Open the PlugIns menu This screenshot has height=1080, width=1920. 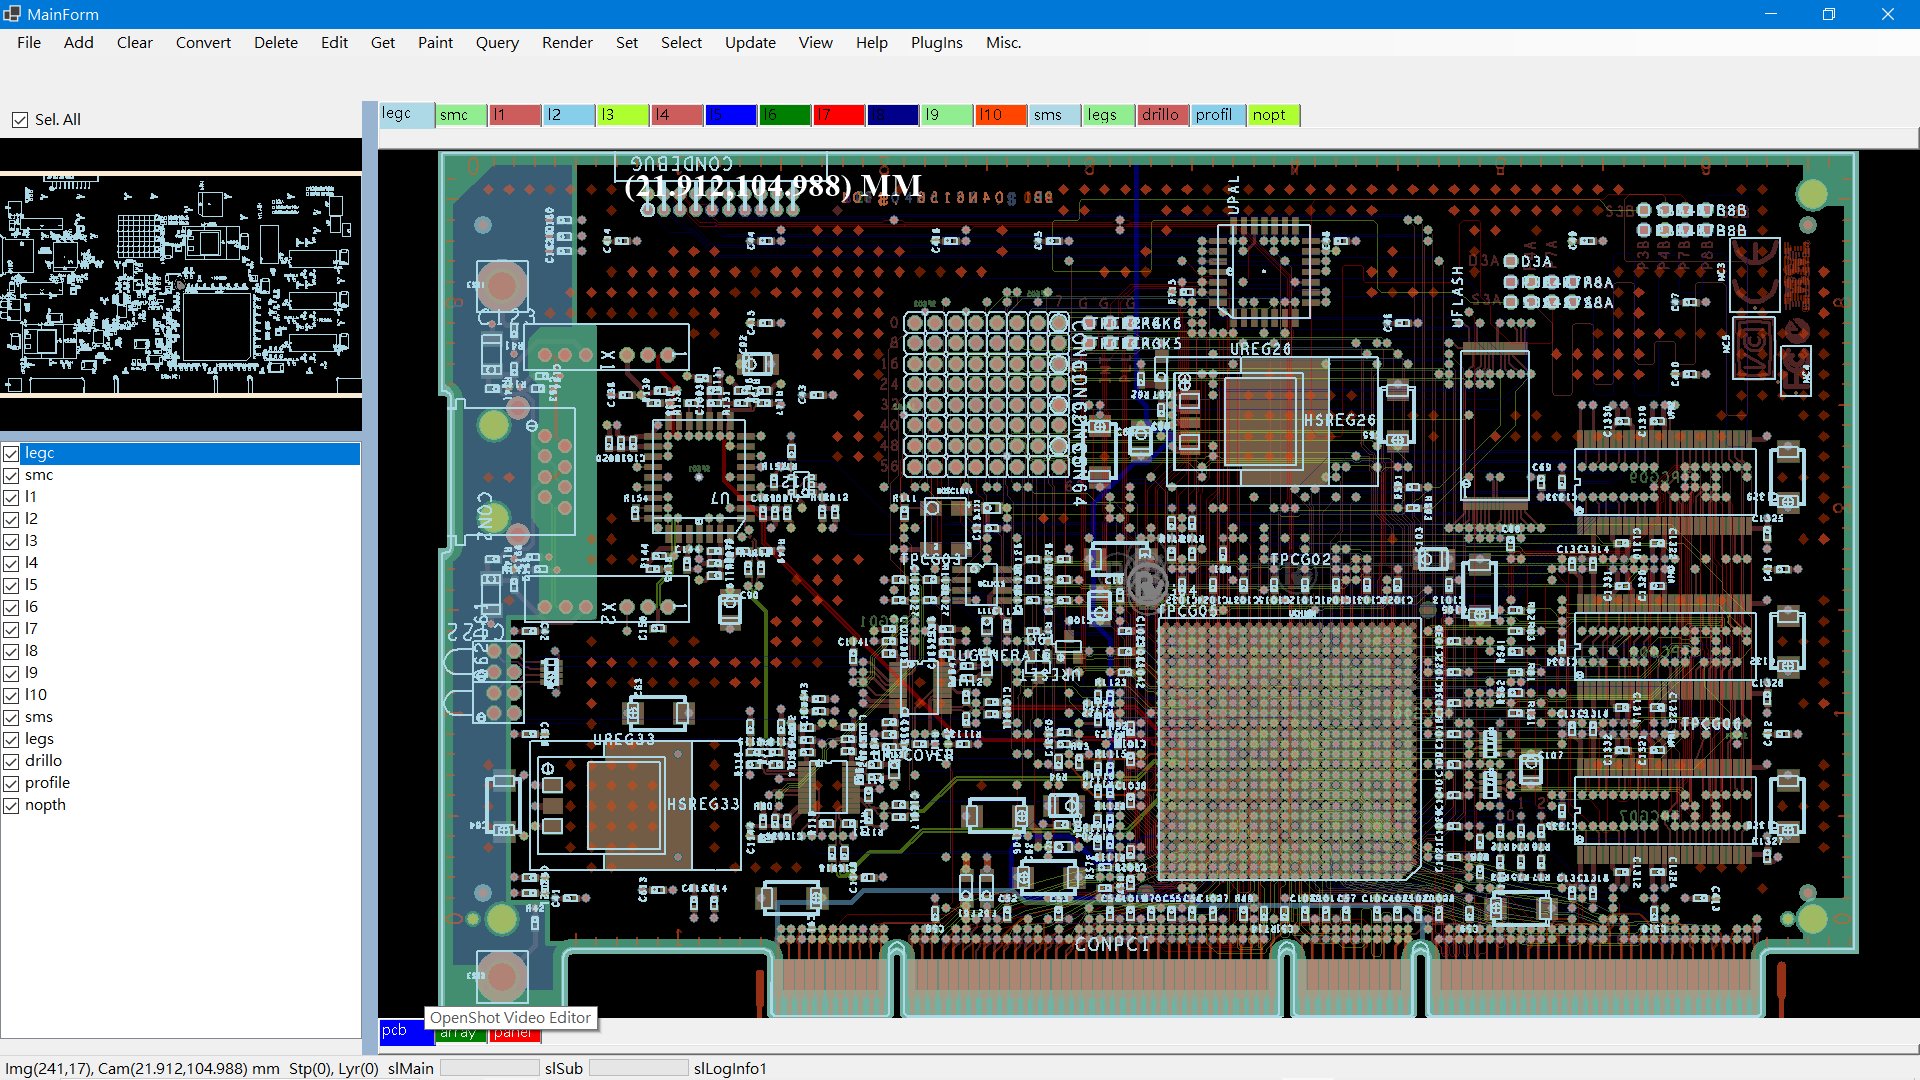[936, 43]
